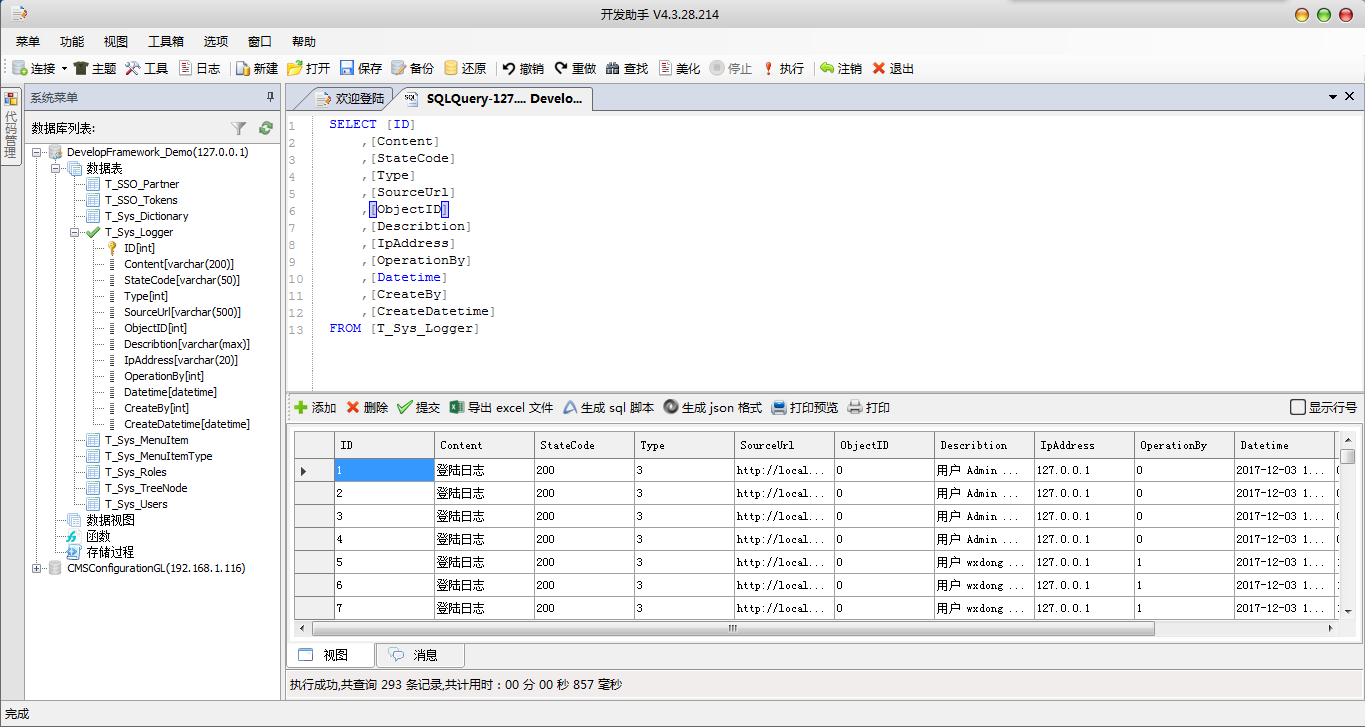This screenshot has height=727, width=1365.
Task: Undo with the 撤销 button
Action: pos(523,69)
